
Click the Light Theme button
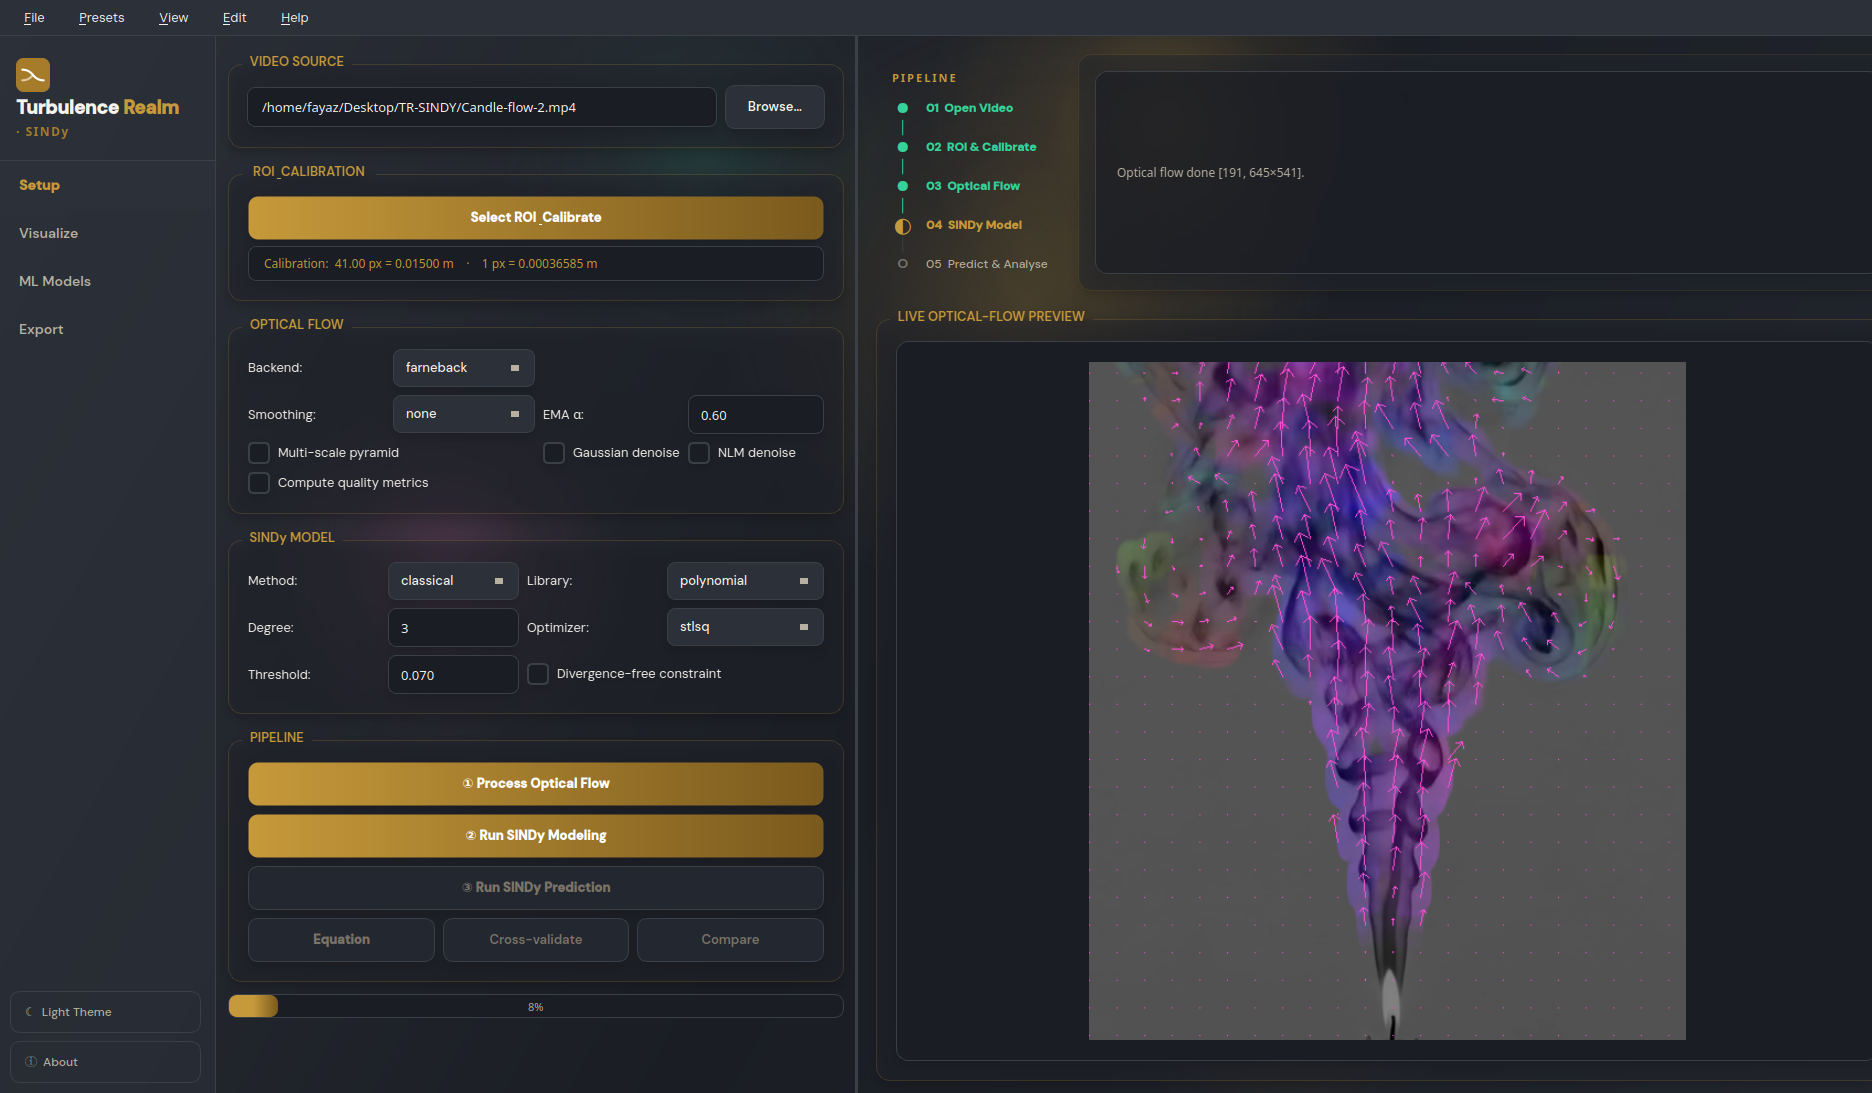105,1012
